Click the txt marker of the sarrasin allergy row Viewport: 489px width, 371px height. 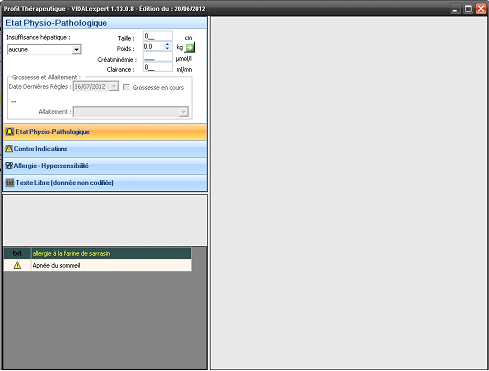[x=17, y=253]
